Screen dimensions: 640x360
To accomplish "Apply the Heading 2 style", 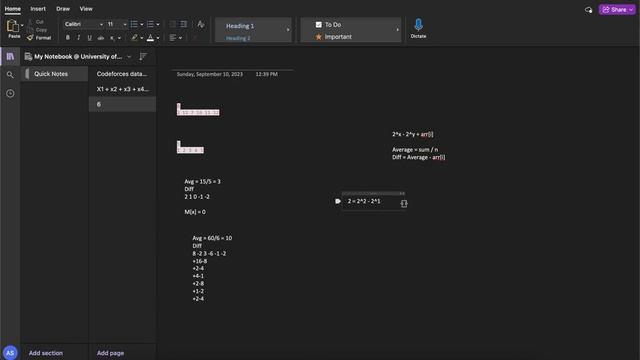I will coord(238,38).
